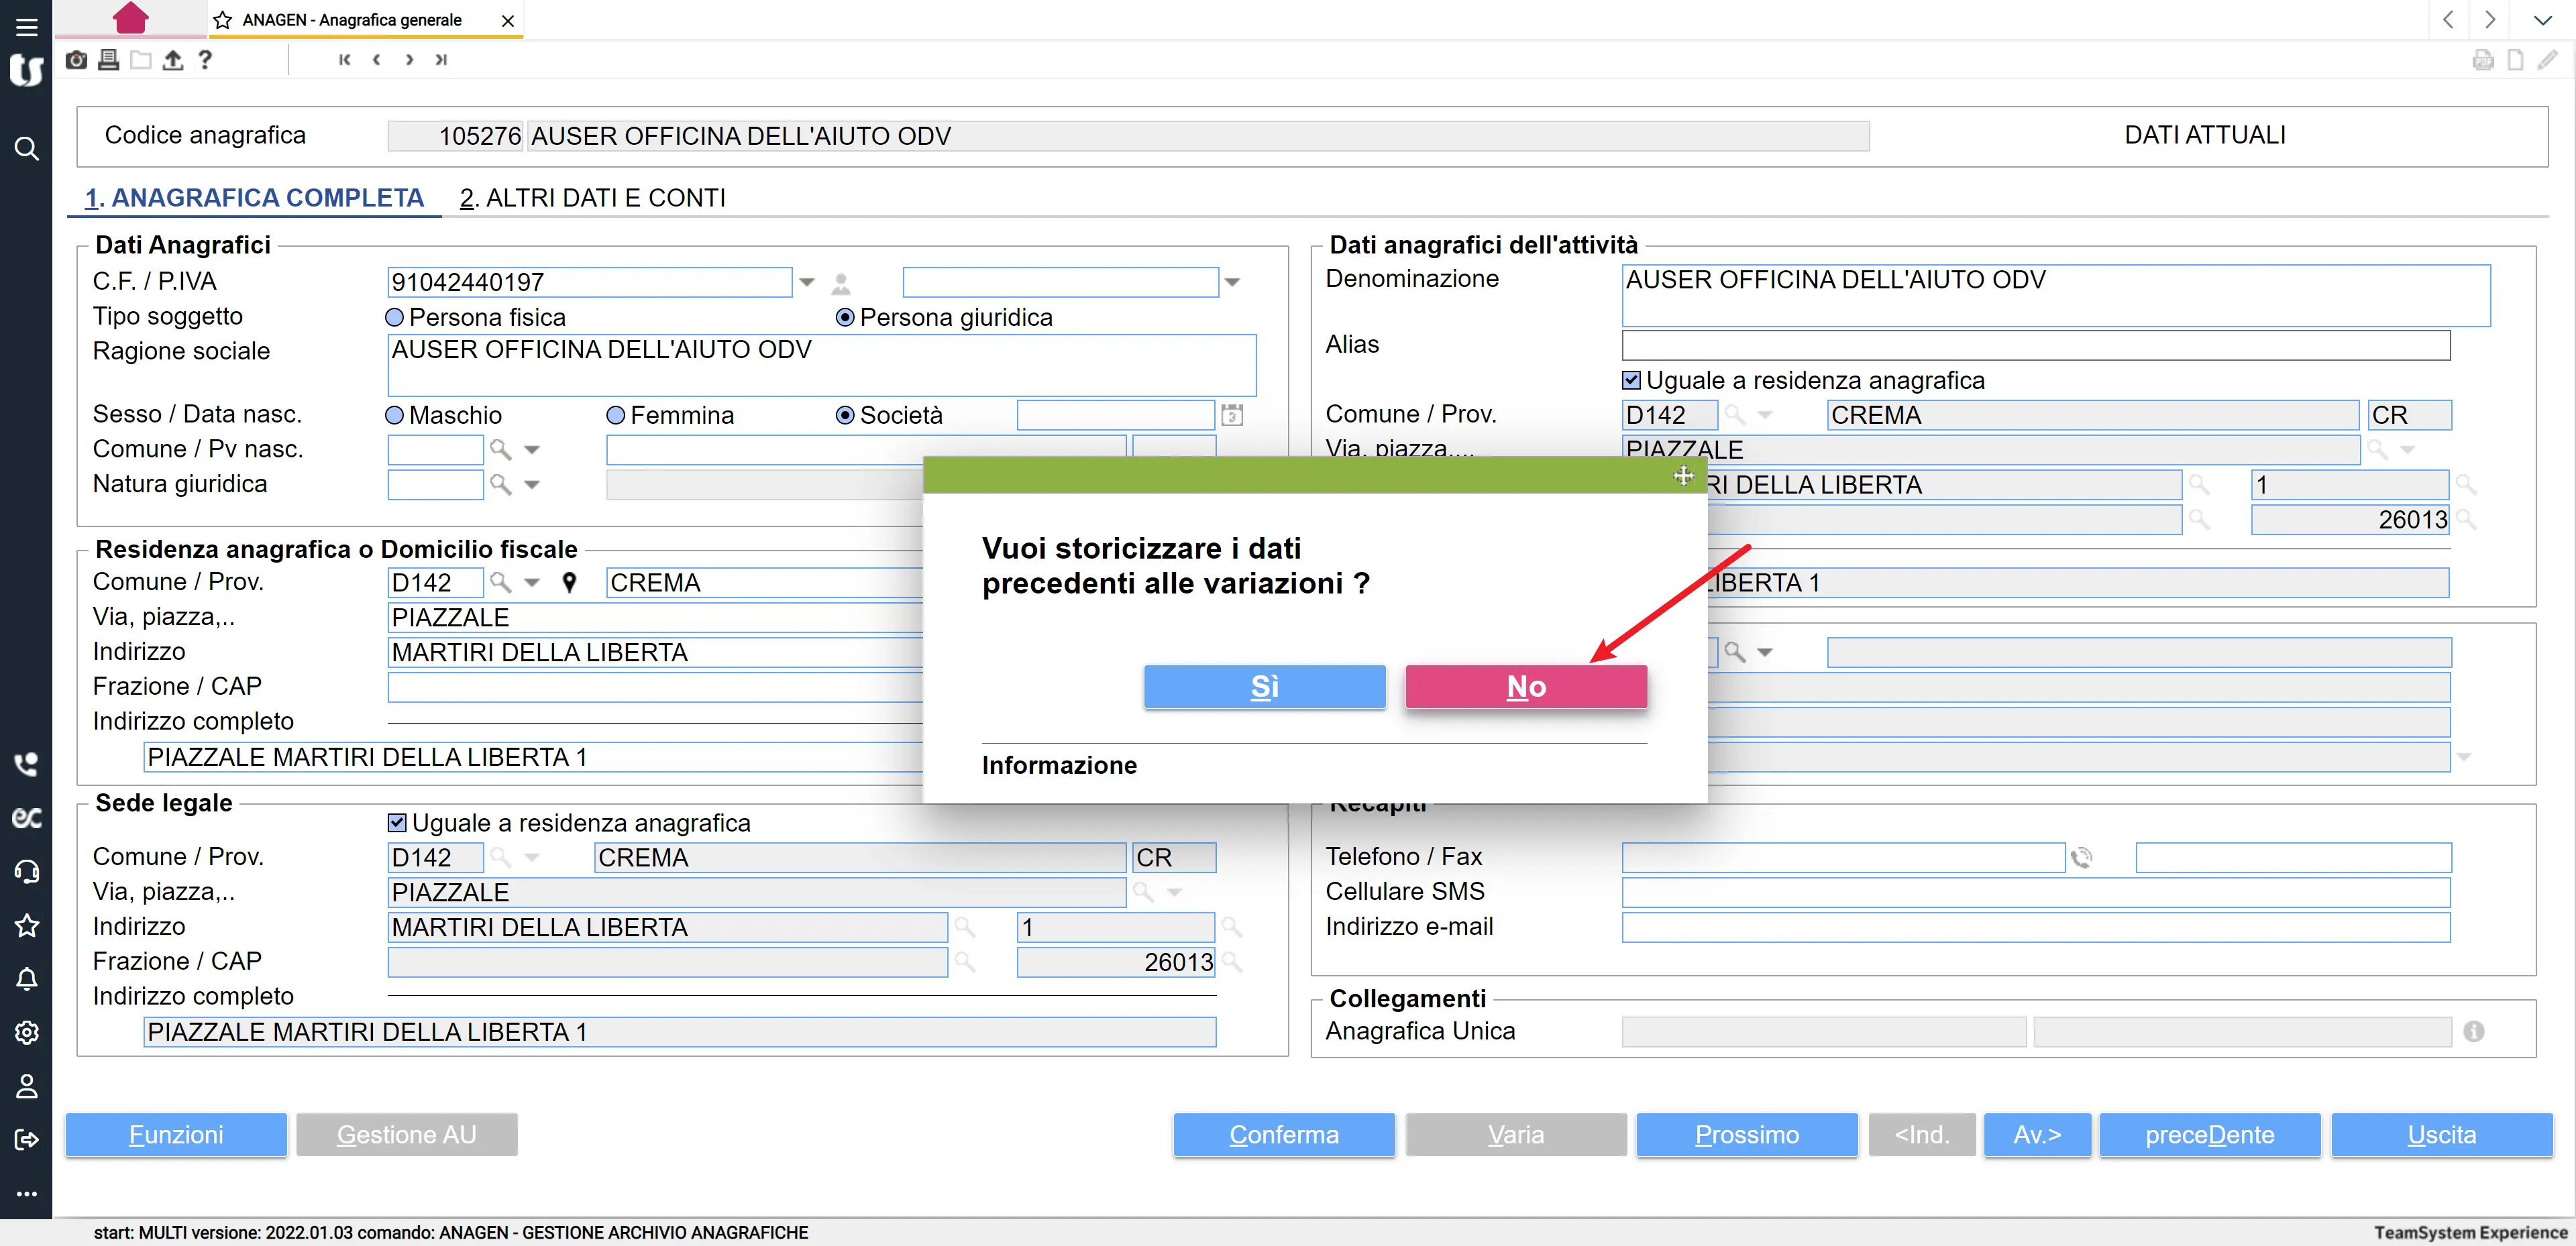The width and height of the screenshot is (2576, 1246).
Task: Open the search magnifier in left sidebar
Action: point(26,149)
